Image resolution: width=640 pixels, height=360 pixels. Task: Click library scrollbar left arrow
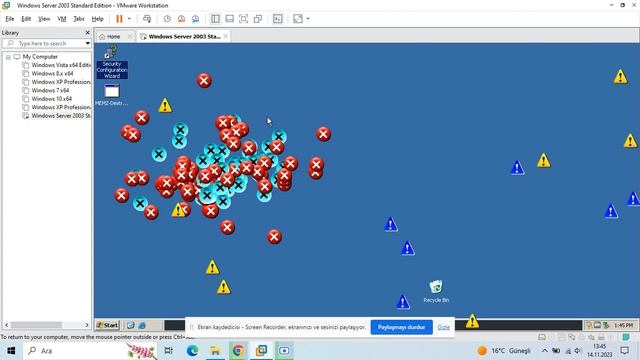7,325
